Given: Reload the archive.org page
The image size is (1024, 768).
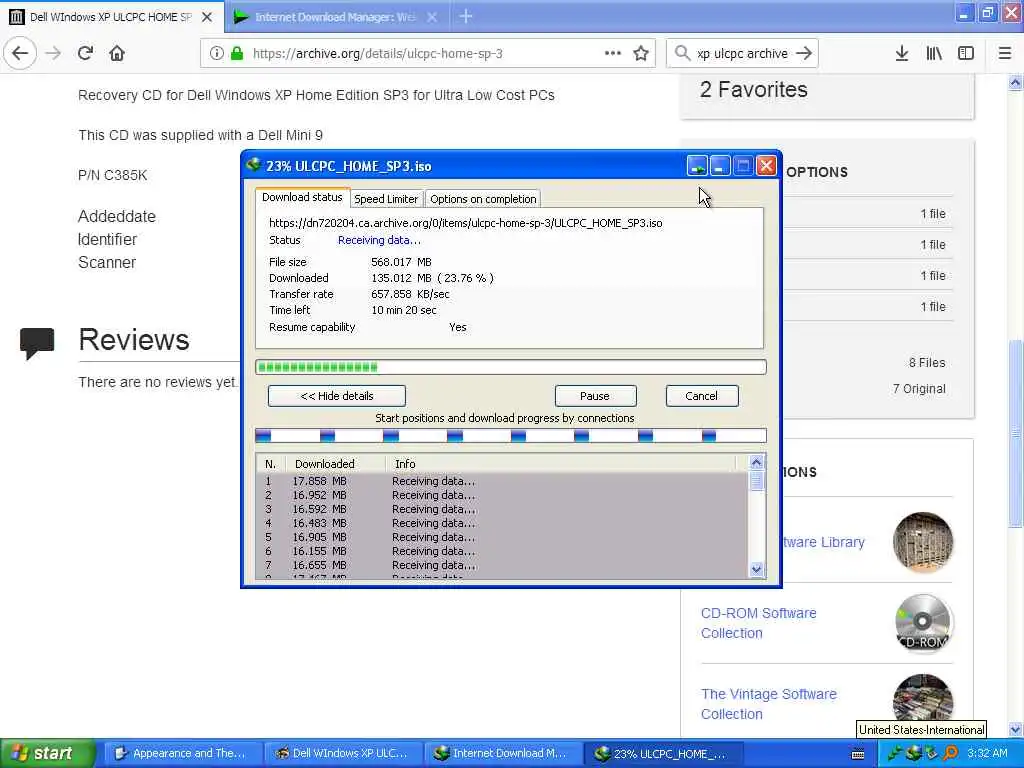Looking at the screenshot, I should (x=86, y=54).
